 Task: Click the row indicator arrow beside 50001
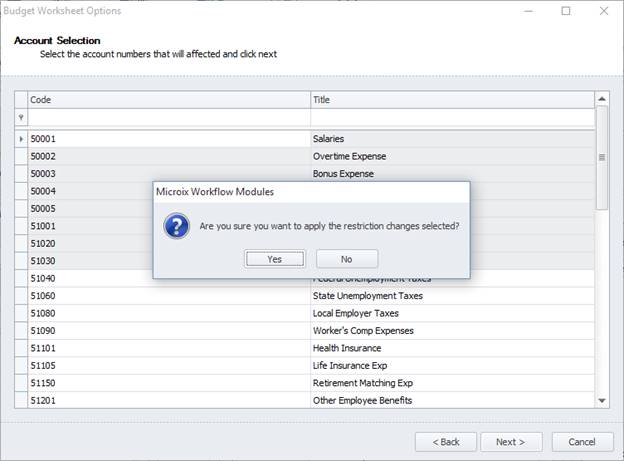[21, 139]
